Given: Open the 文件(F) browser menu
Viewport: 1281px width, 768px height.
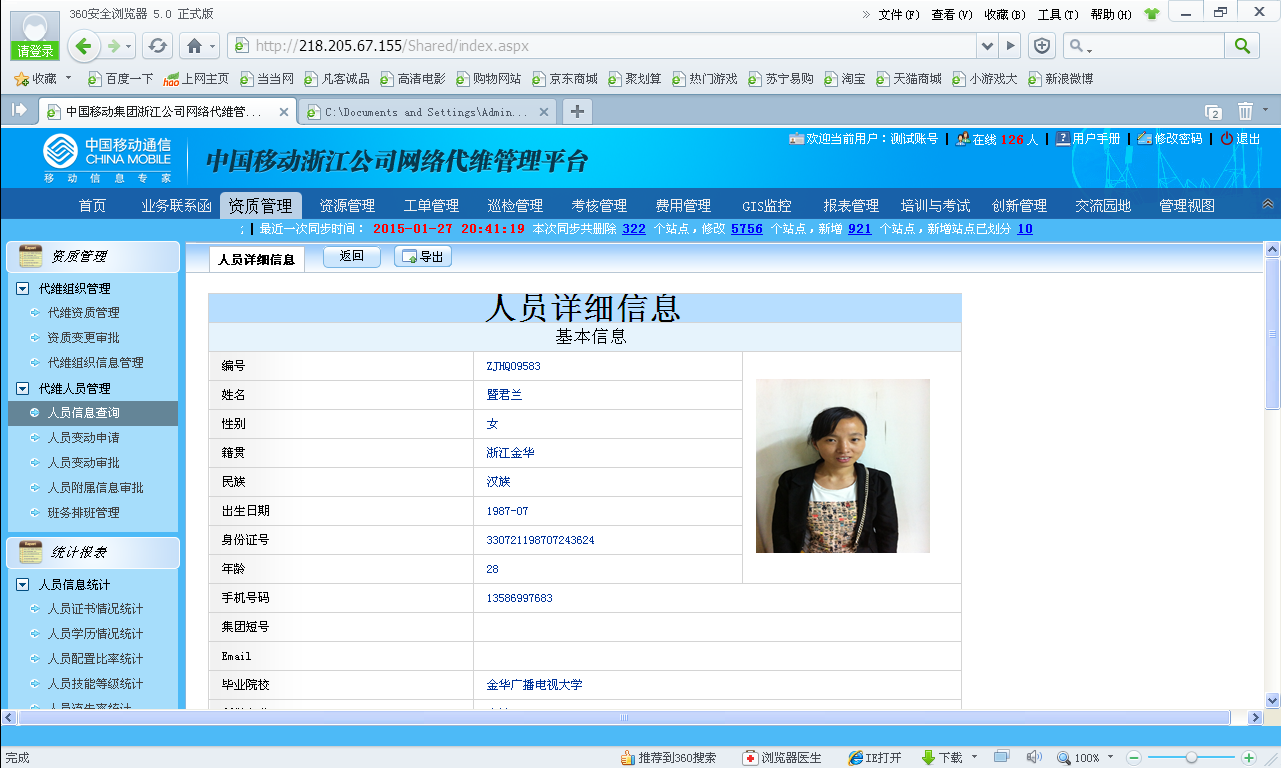Looking at the screenshot, I should tap(899, 14).
